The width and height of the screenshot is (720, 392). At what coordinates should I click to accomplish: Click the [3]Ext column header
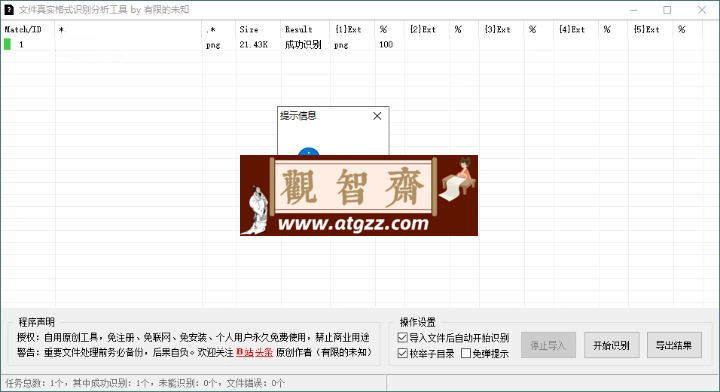click(501, 29)
